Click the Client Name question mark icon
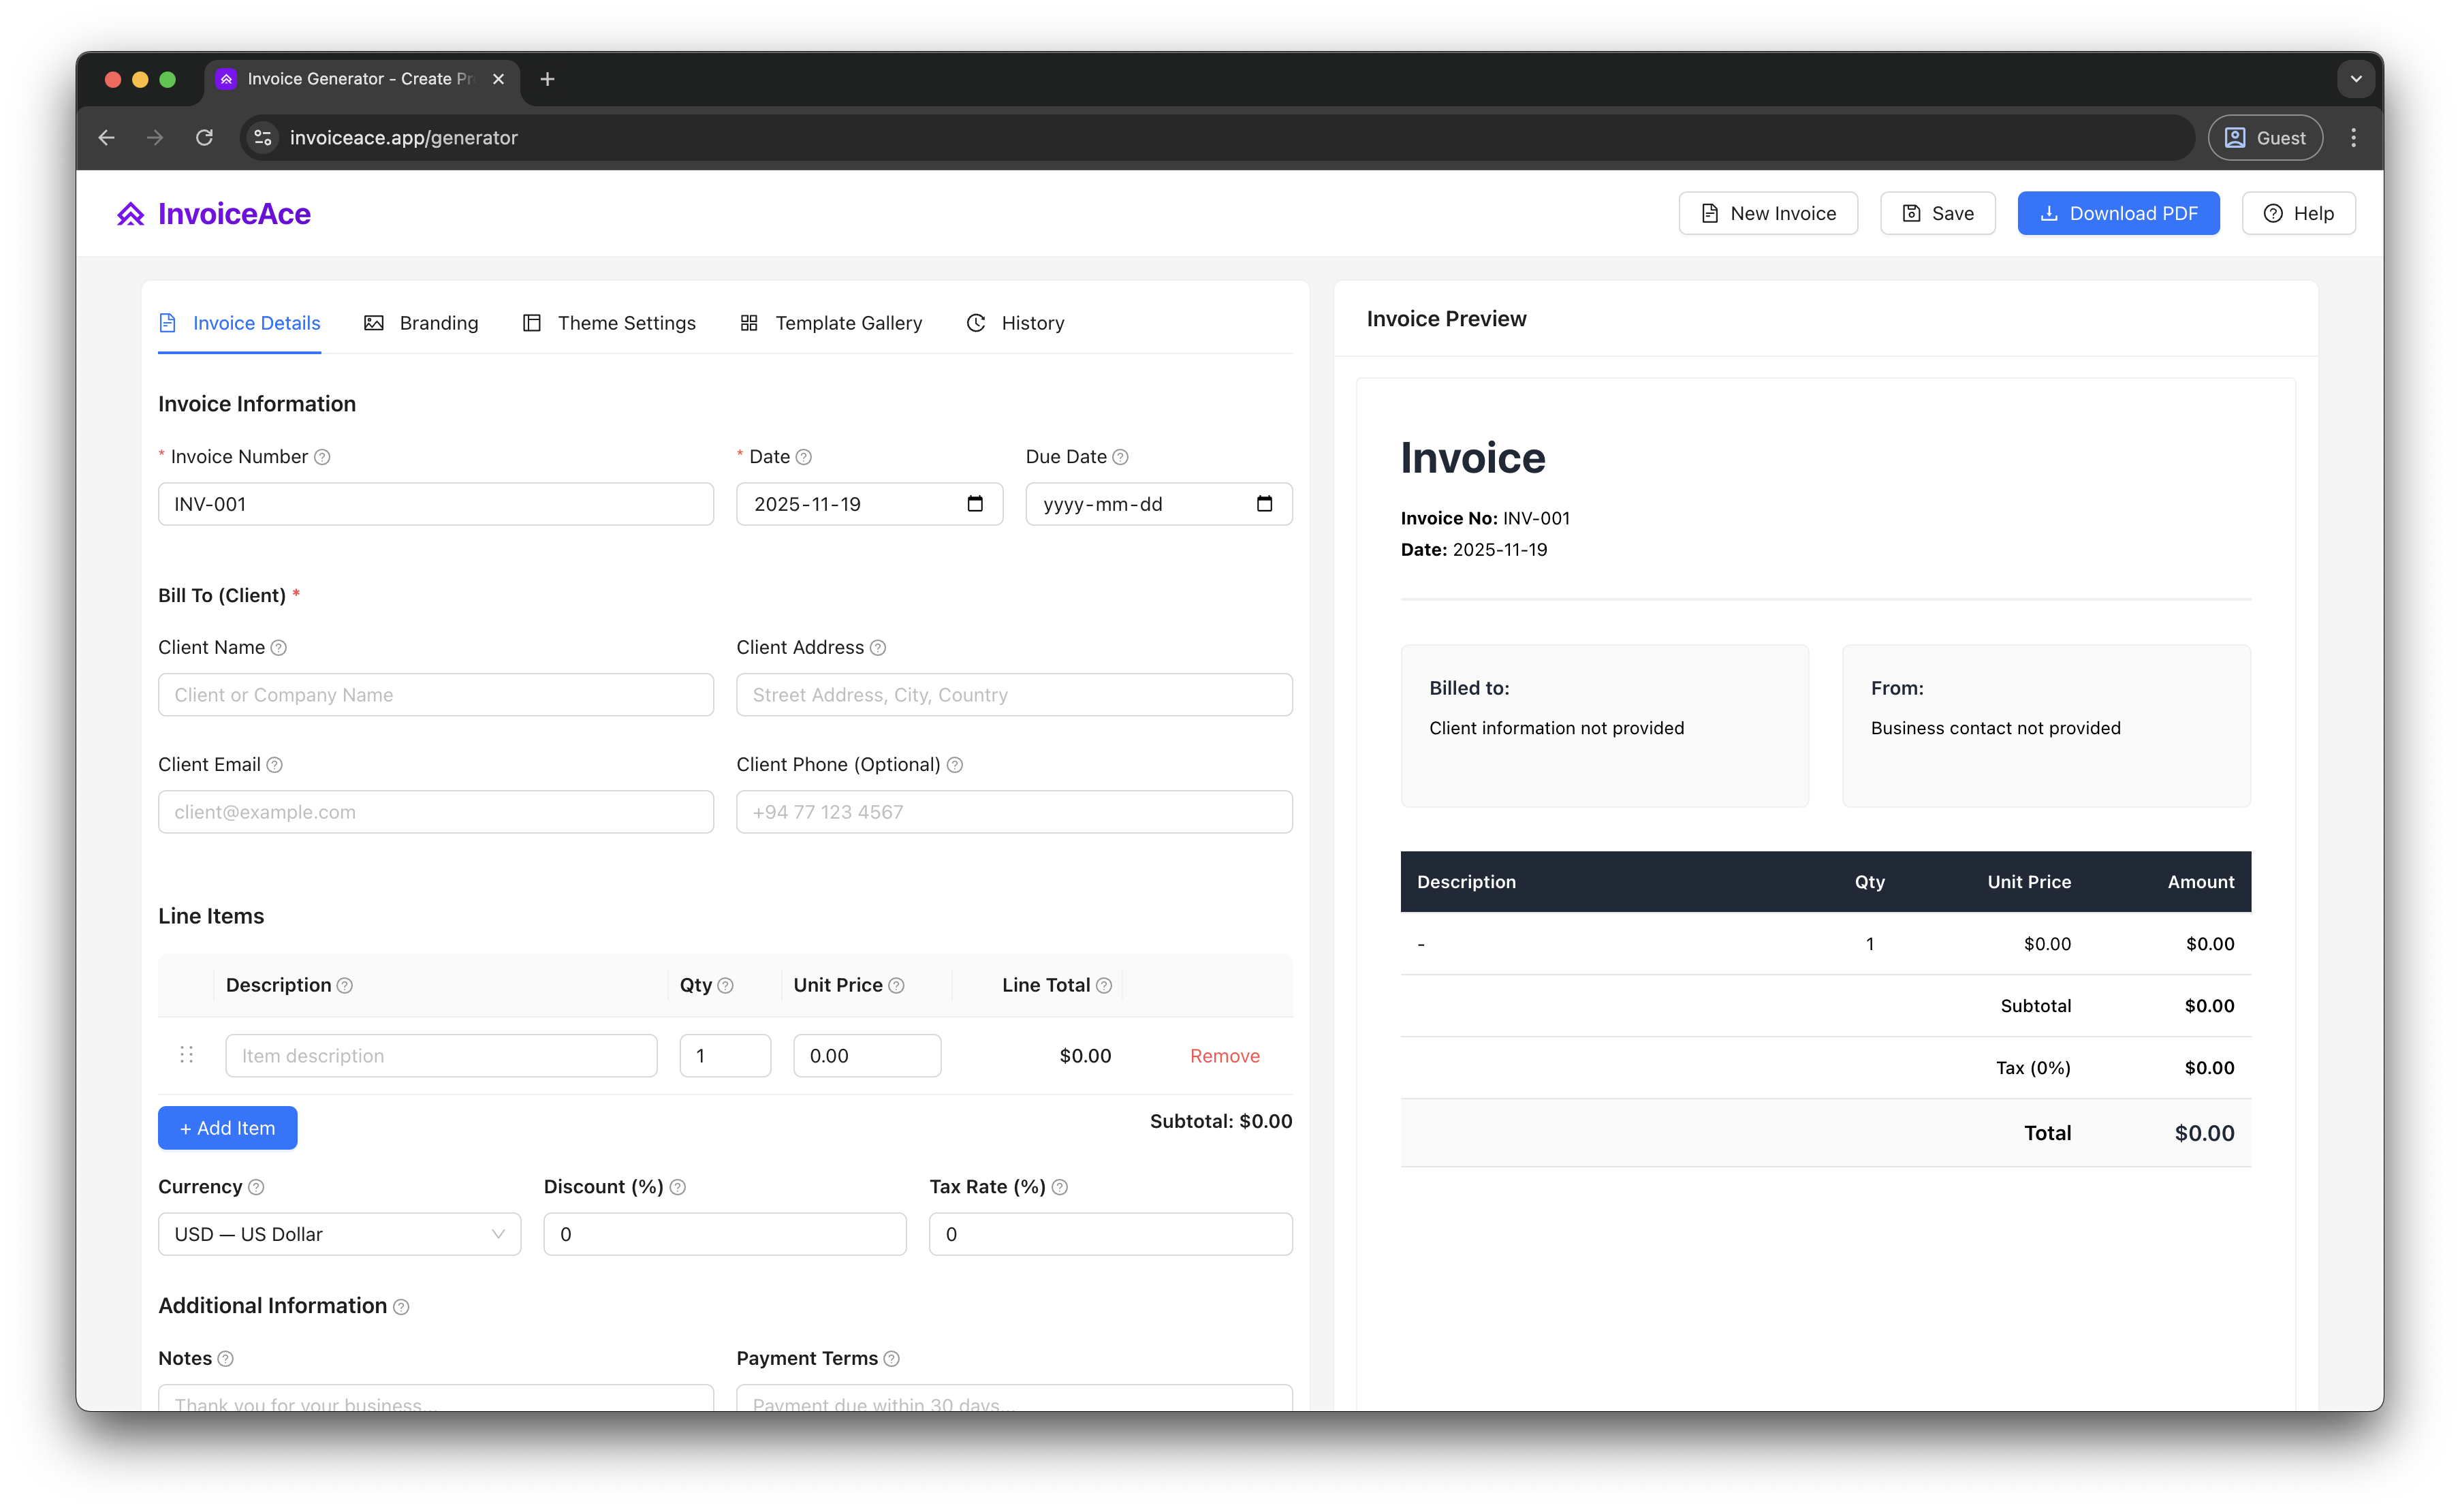The height and width of the screenshot is (1512, 2460). 278,647
